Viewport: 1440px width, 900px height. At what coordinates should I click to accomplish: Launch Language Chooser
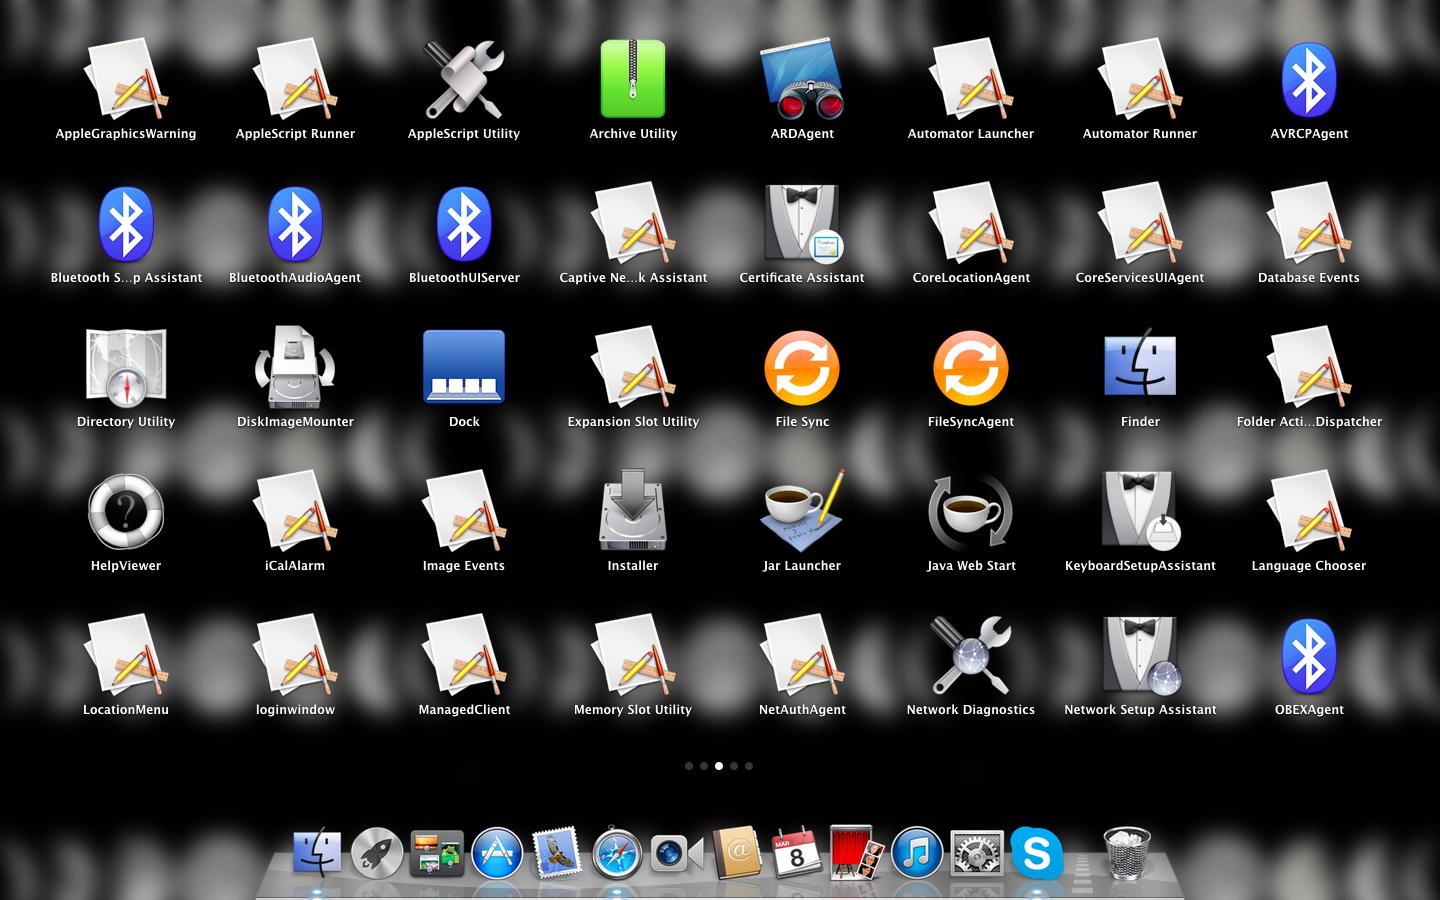point(1309,511)
